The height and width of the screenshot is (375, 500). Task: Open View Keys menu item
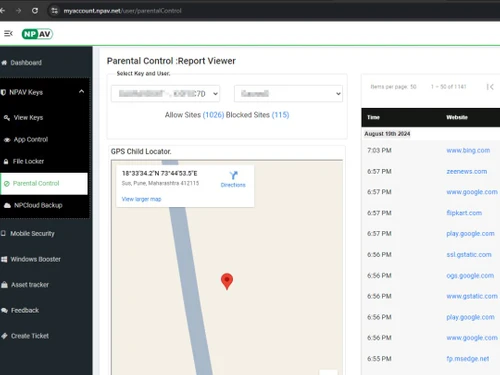point(28,118)
